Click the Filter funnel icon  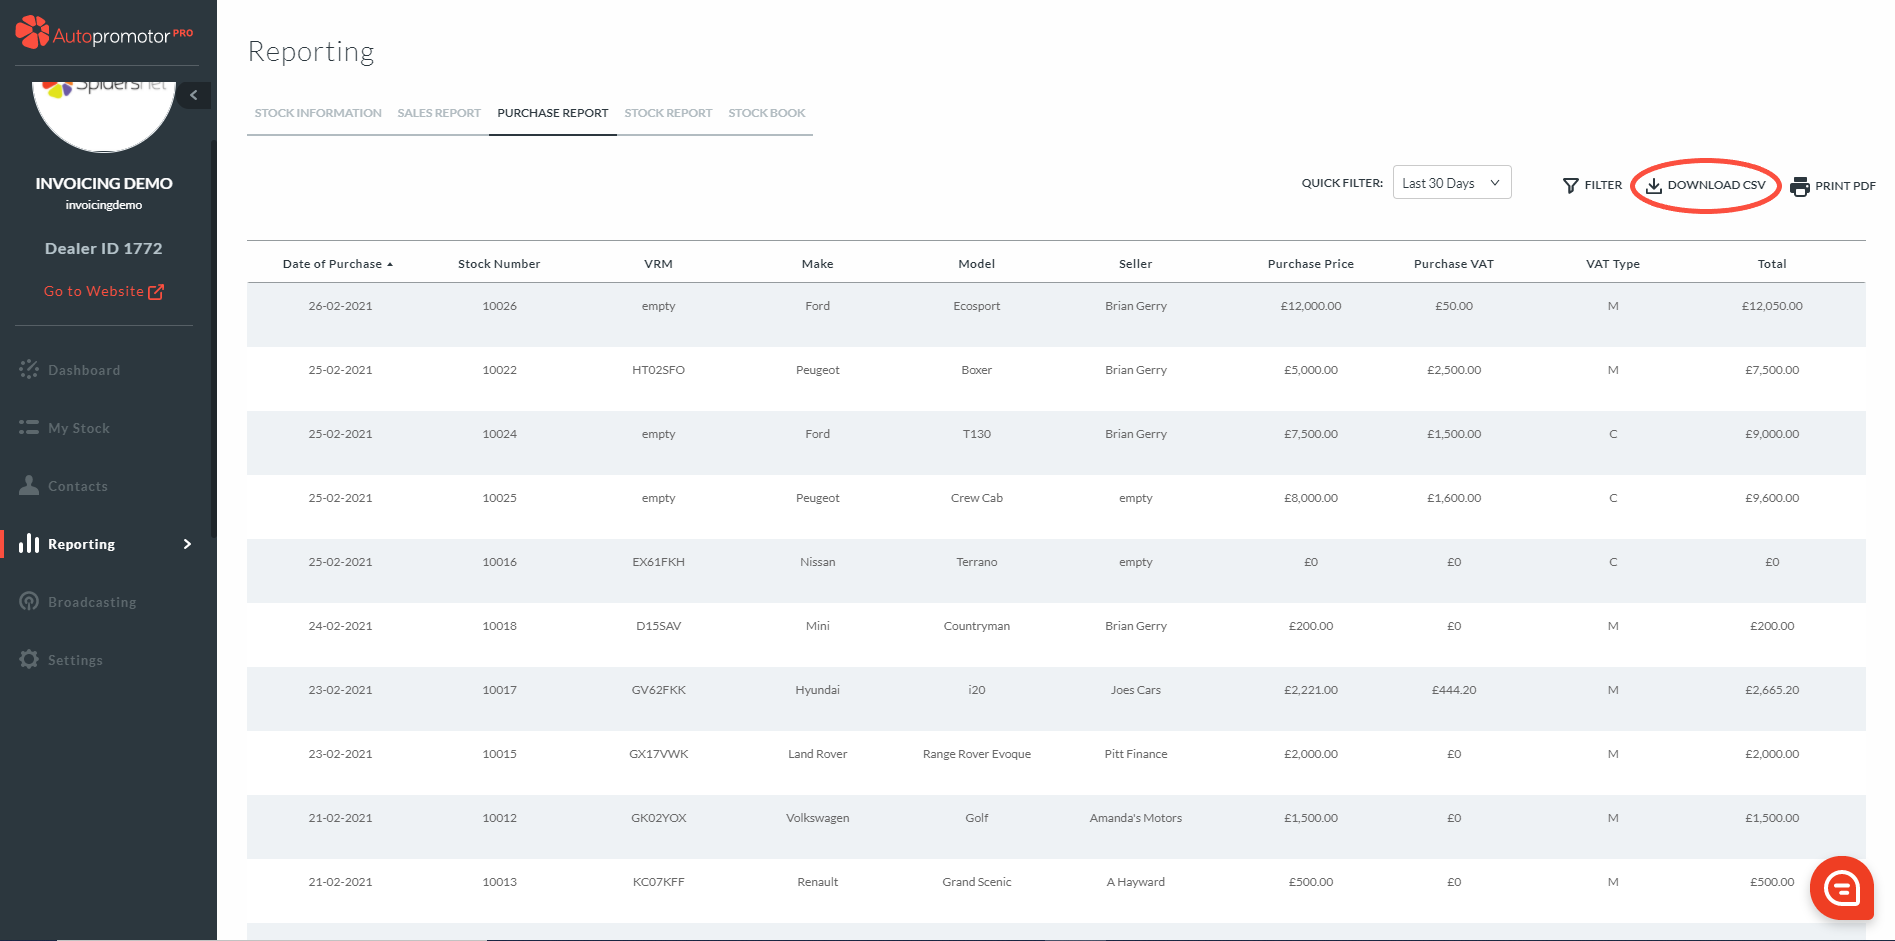[x=1571, y=185]
